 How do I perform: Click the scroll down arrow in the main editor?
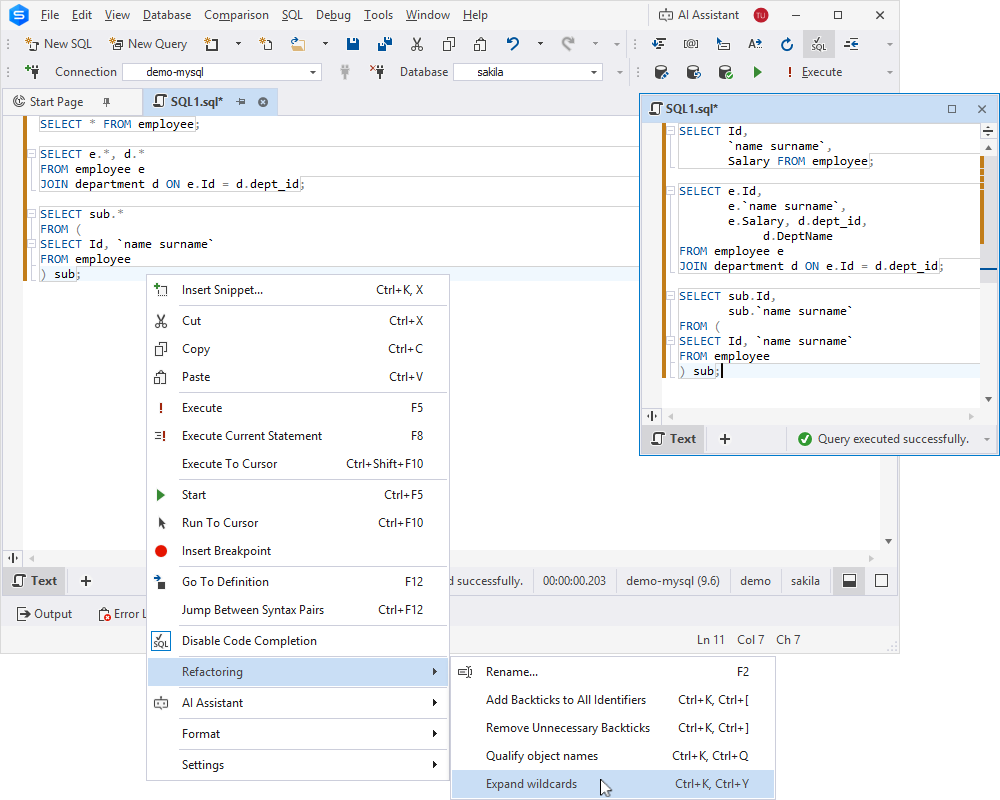888,541
